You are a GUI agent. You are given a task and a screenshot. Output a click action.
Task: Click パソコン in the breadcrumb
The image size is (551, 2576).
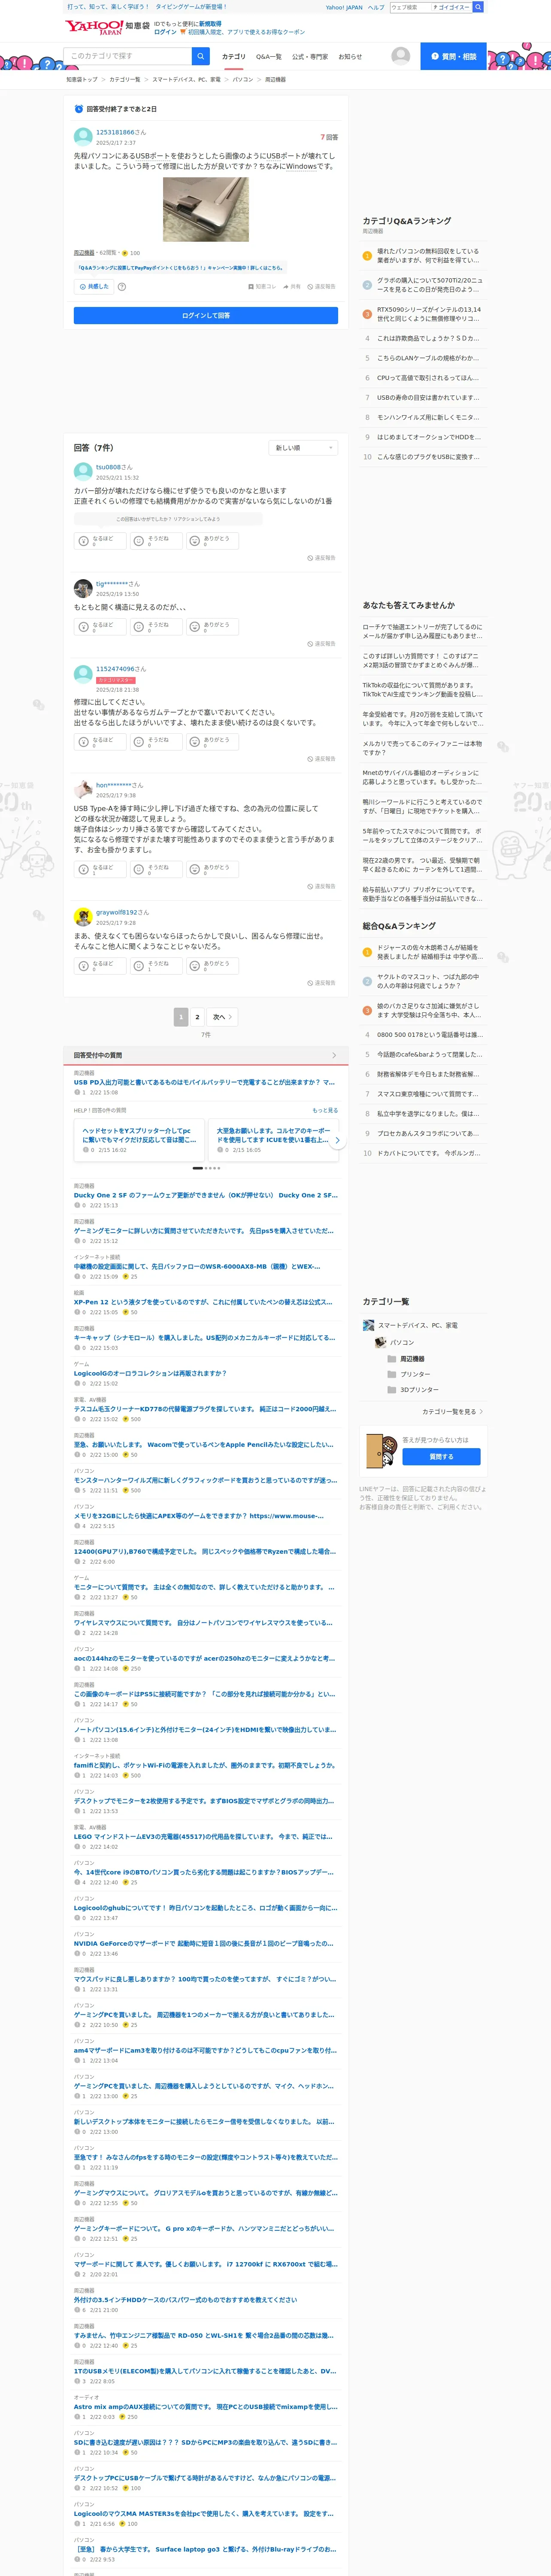pos(243,79)
